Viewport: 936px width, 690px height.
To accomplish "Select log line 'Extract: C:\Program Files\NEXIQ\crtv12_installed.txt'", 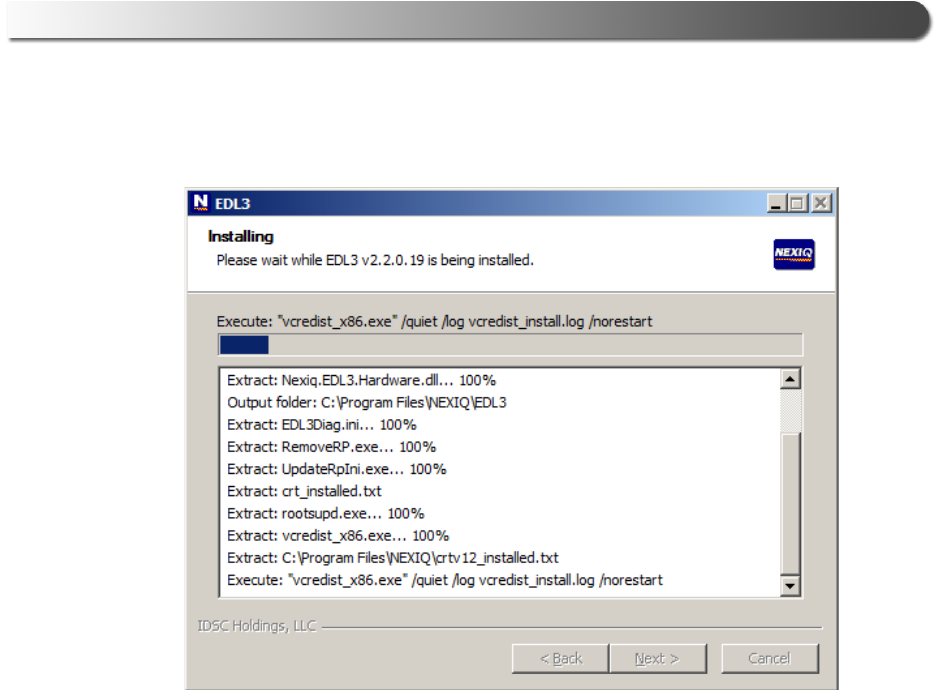I will click(393, 557).
